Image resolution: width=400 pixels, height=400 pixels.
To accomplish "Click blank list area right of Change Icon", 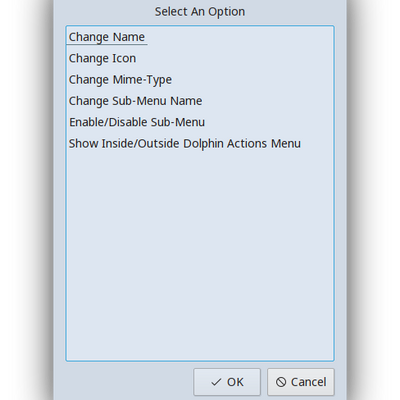I will pos(233,58).
